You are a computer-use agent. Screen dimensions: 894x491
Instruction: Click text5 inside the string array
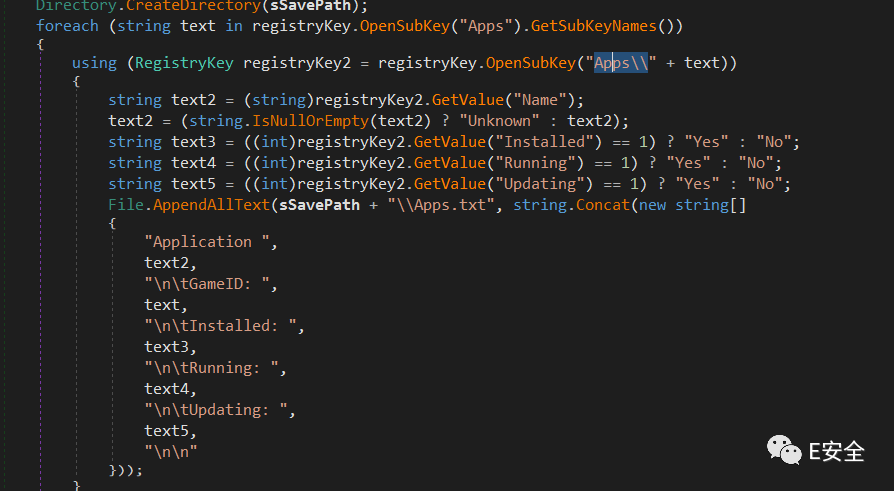[166, 431]
